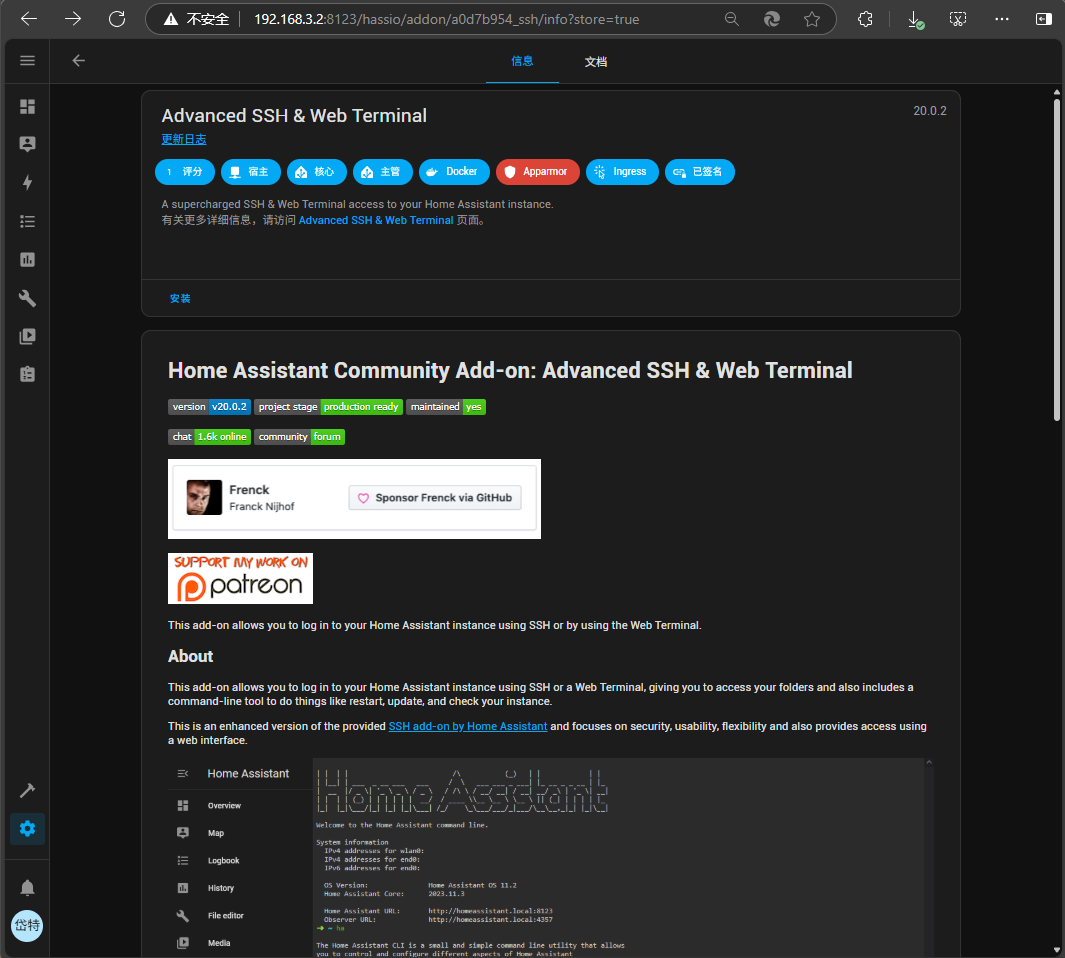Open Settings gear icon in sidebar

27,829
